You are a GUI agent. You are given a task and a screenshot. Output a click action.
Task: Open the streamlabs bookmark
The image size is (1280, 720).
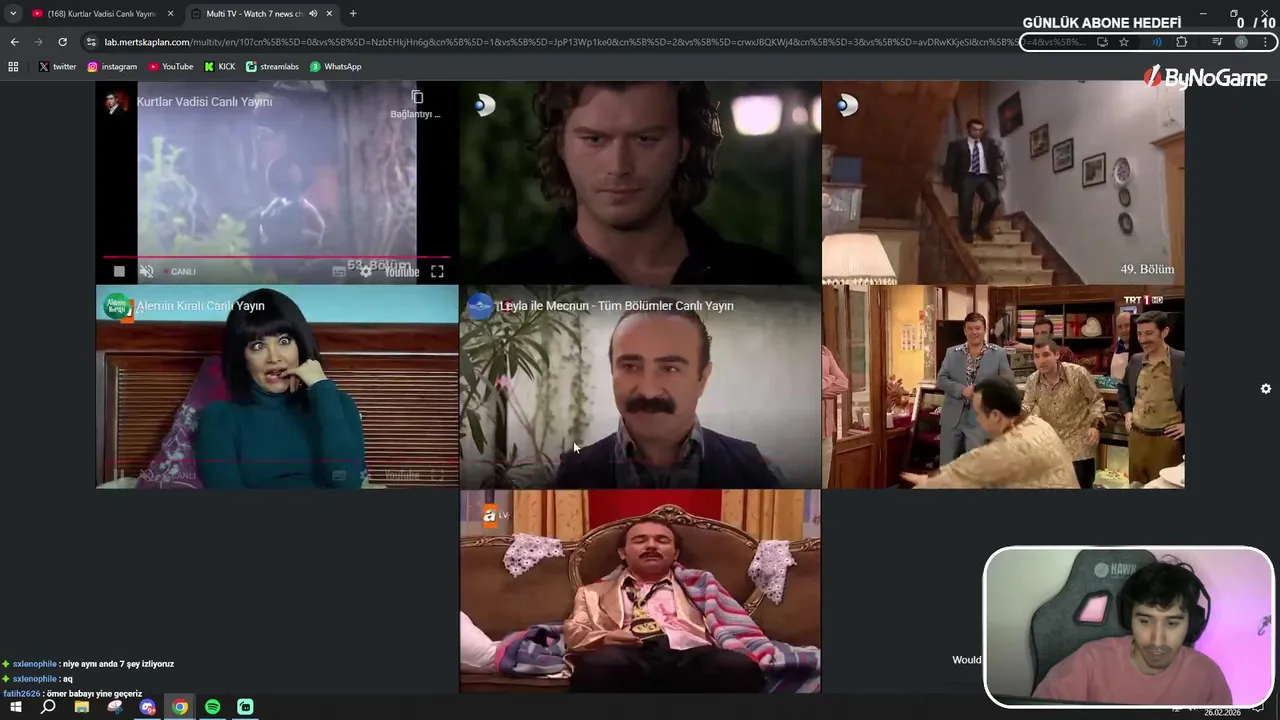pyautogui.click(x=272, y=67)
